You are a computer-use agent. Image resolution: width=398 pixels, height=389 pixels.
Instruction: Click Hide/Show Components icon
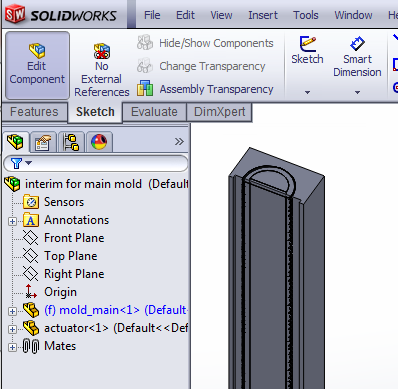tap(145, 43)
